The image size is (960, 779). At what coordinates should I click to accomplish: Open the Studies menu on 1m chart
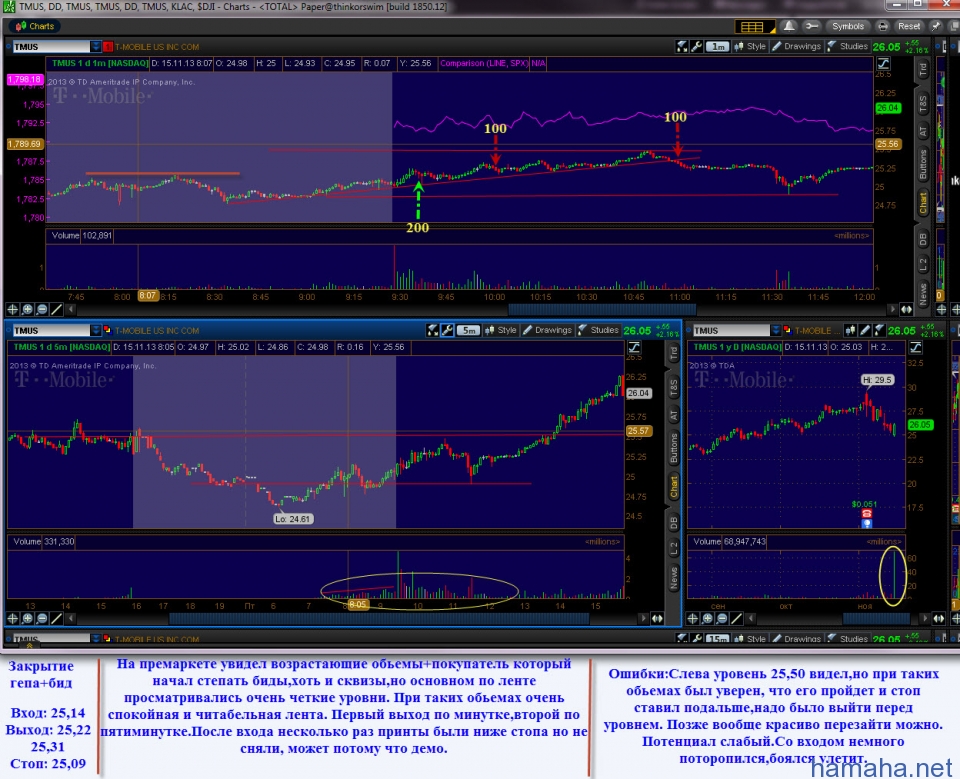click(847, 47)
